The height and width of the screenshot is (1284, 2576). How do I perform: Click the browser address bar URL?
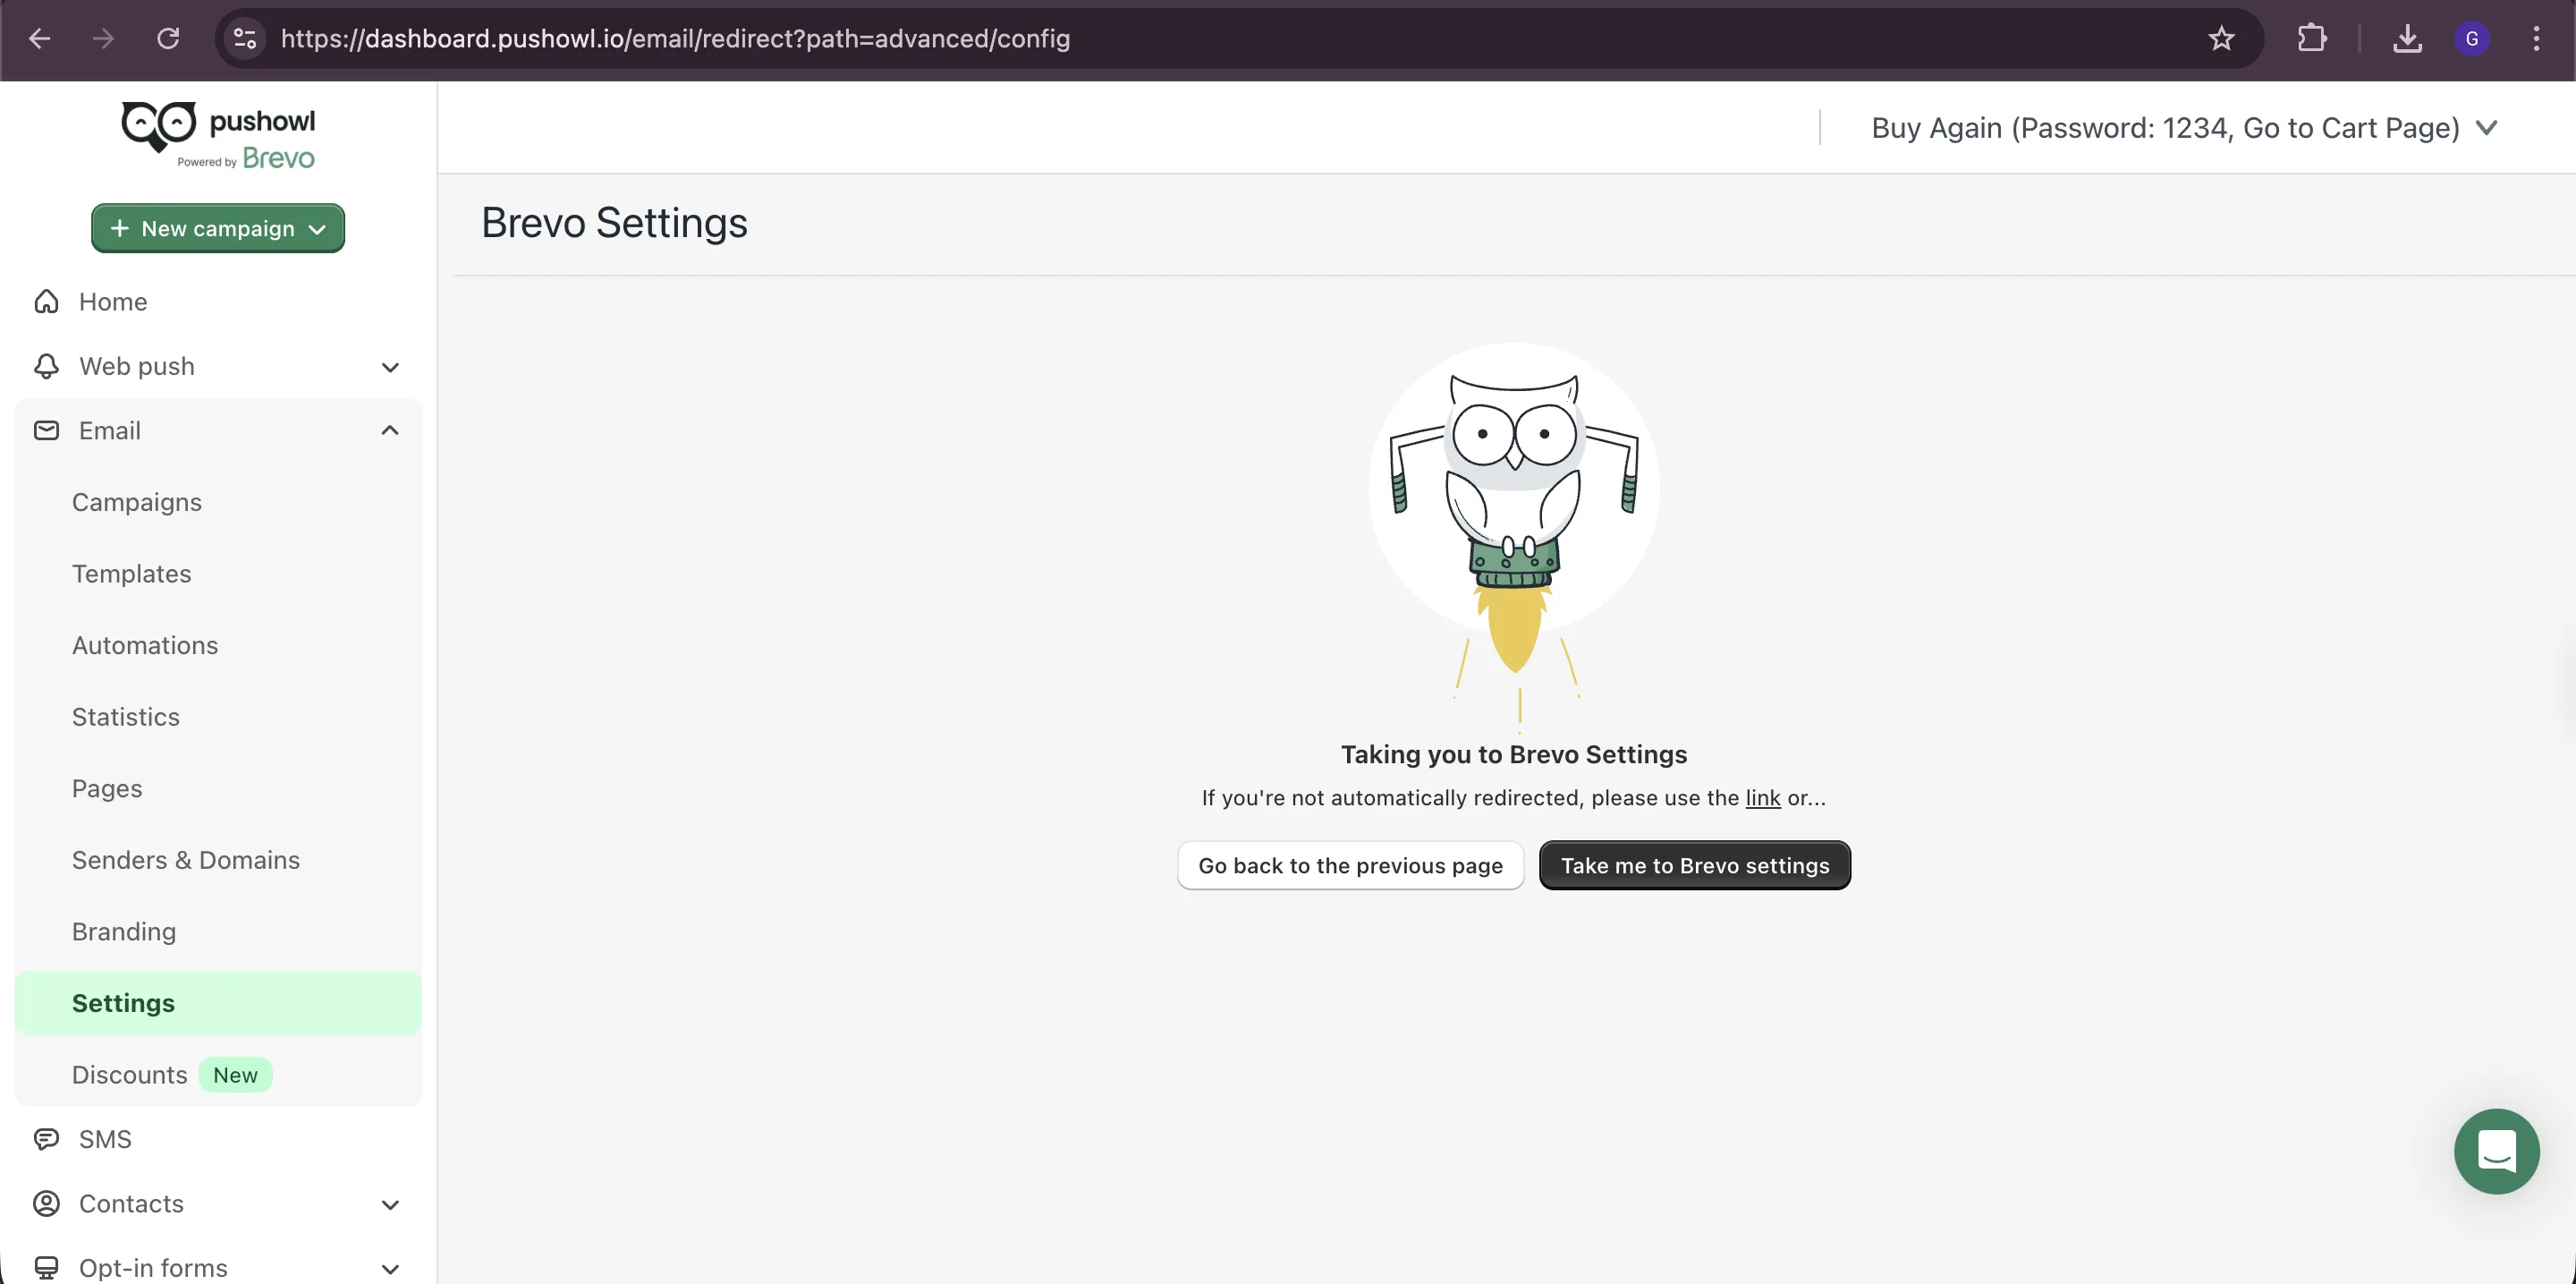coord(675,39)
